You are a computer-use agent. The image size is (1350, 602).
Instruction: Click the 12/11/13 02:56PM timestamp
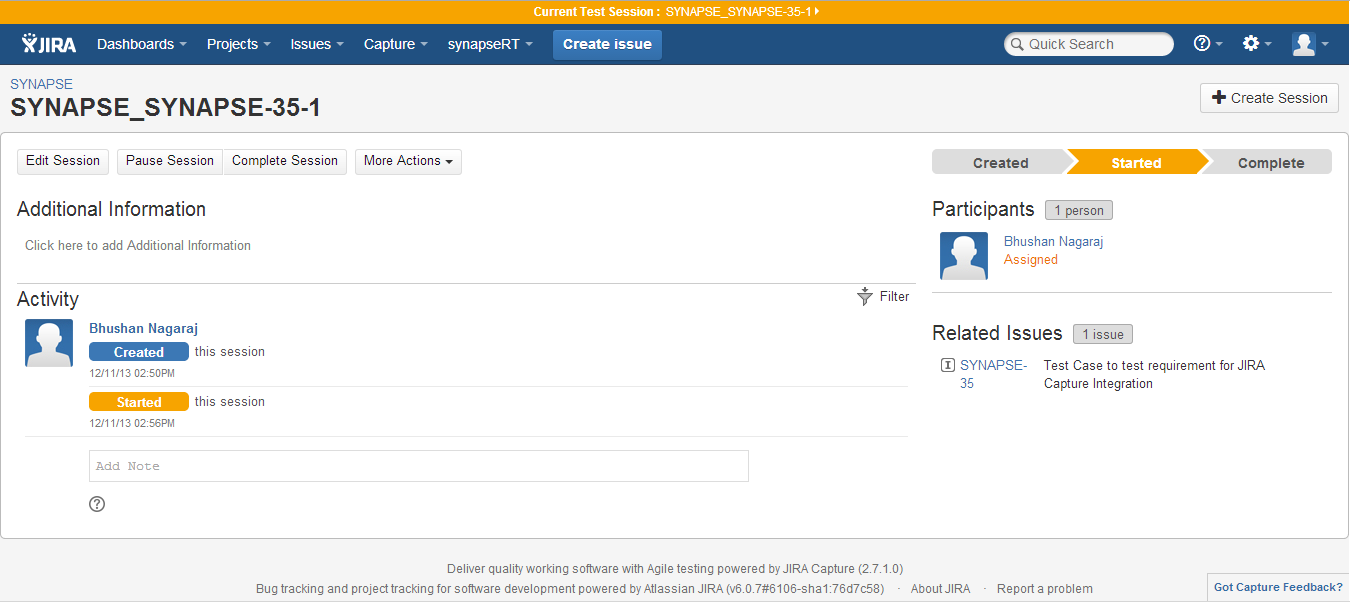click(132, 424)
